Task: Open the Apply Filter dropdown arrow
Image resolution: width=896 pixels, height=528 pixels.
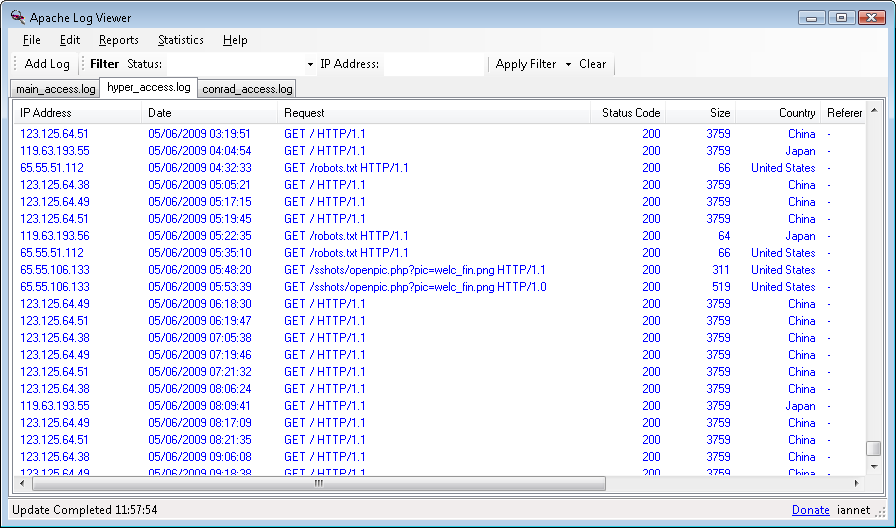Action: coord(568,65)
